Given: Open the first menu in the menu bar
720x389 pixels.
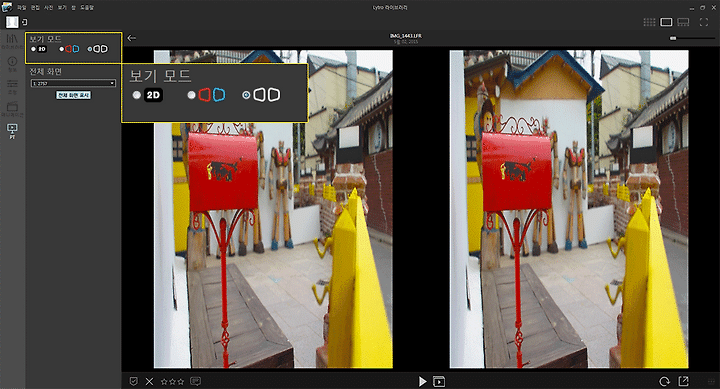Looking at the screenshot, I should coord(21,7).
